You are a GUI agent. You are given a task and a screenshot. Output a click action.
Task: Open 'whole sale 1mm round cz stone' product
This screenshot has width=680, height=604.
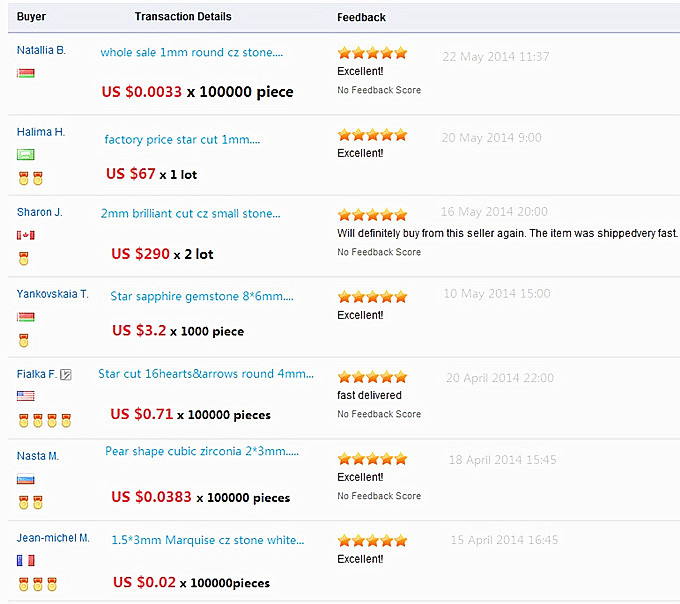192,52
